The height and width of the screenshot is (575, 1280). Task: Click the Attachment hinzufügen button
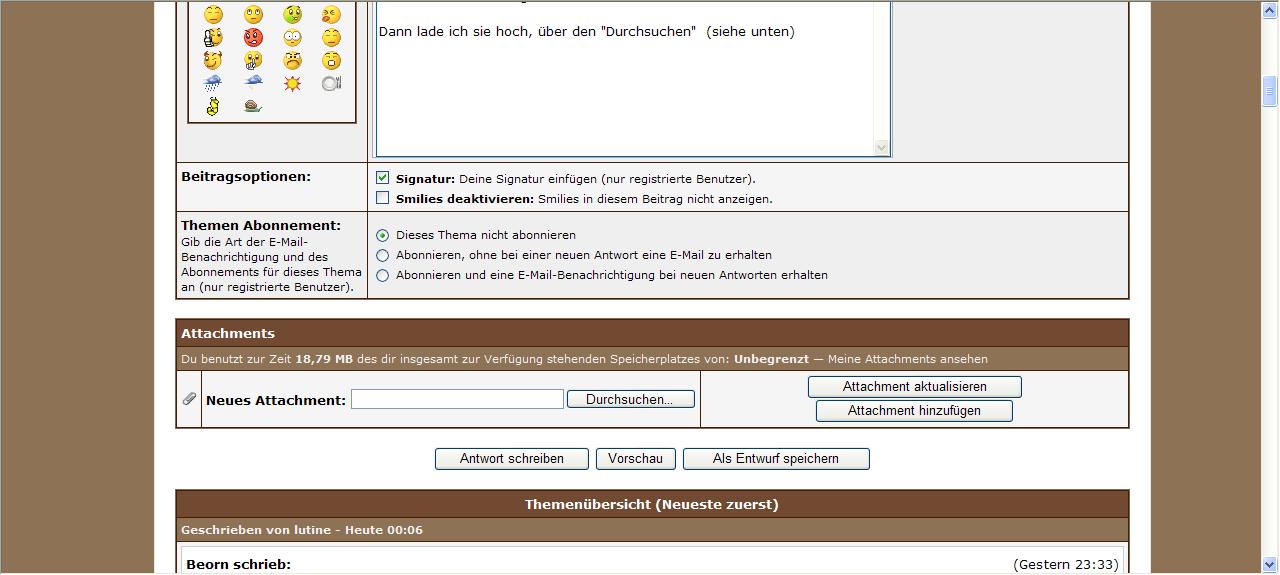coord(914,411)
